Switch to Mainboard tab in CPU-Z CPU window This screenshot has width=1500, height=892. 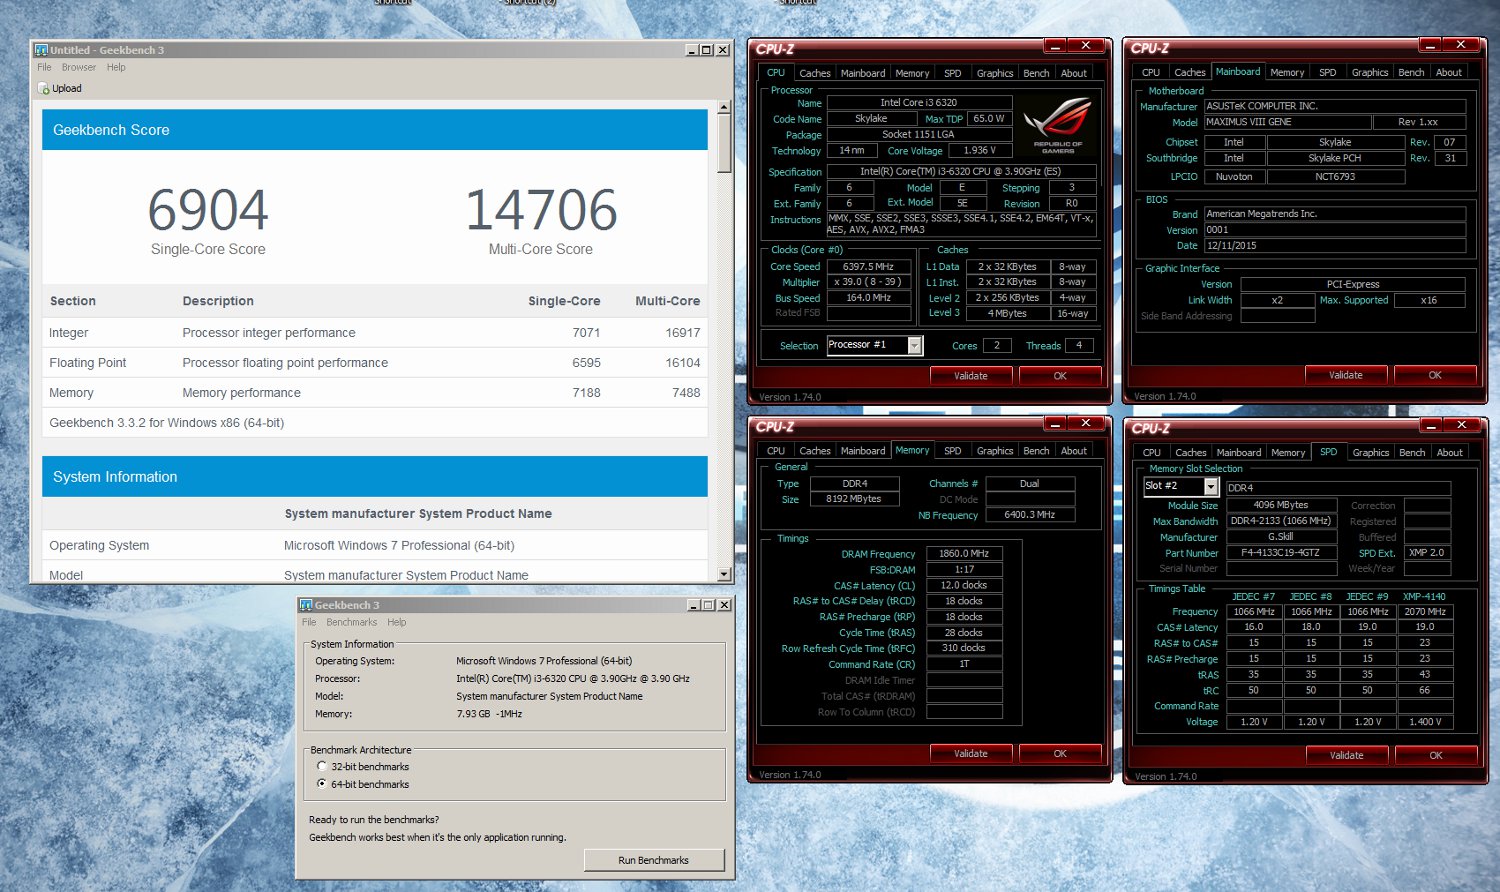[863, 73]
